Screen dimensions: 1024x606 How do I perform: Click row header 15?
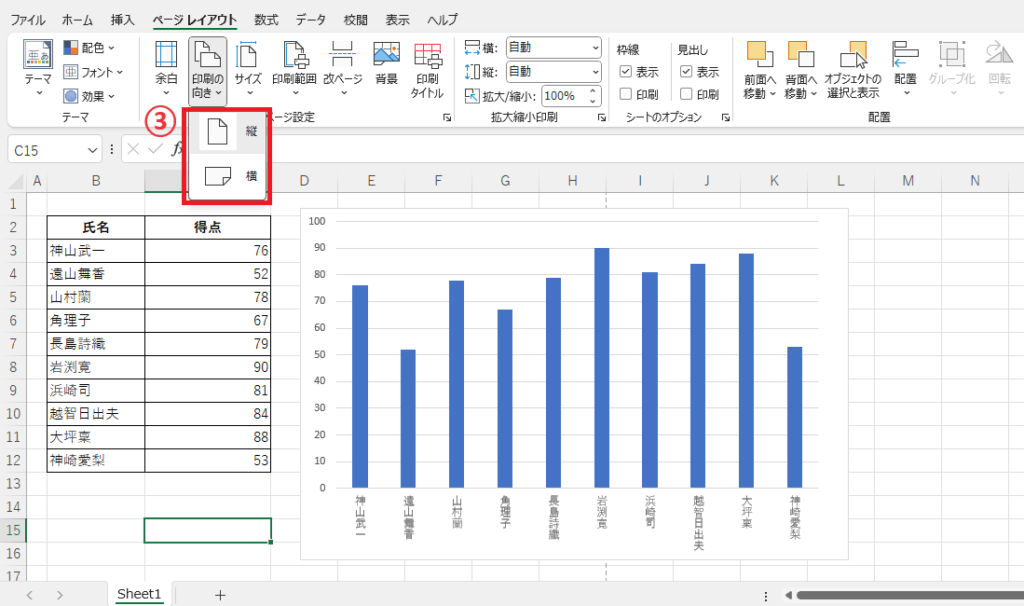[13, 530]
